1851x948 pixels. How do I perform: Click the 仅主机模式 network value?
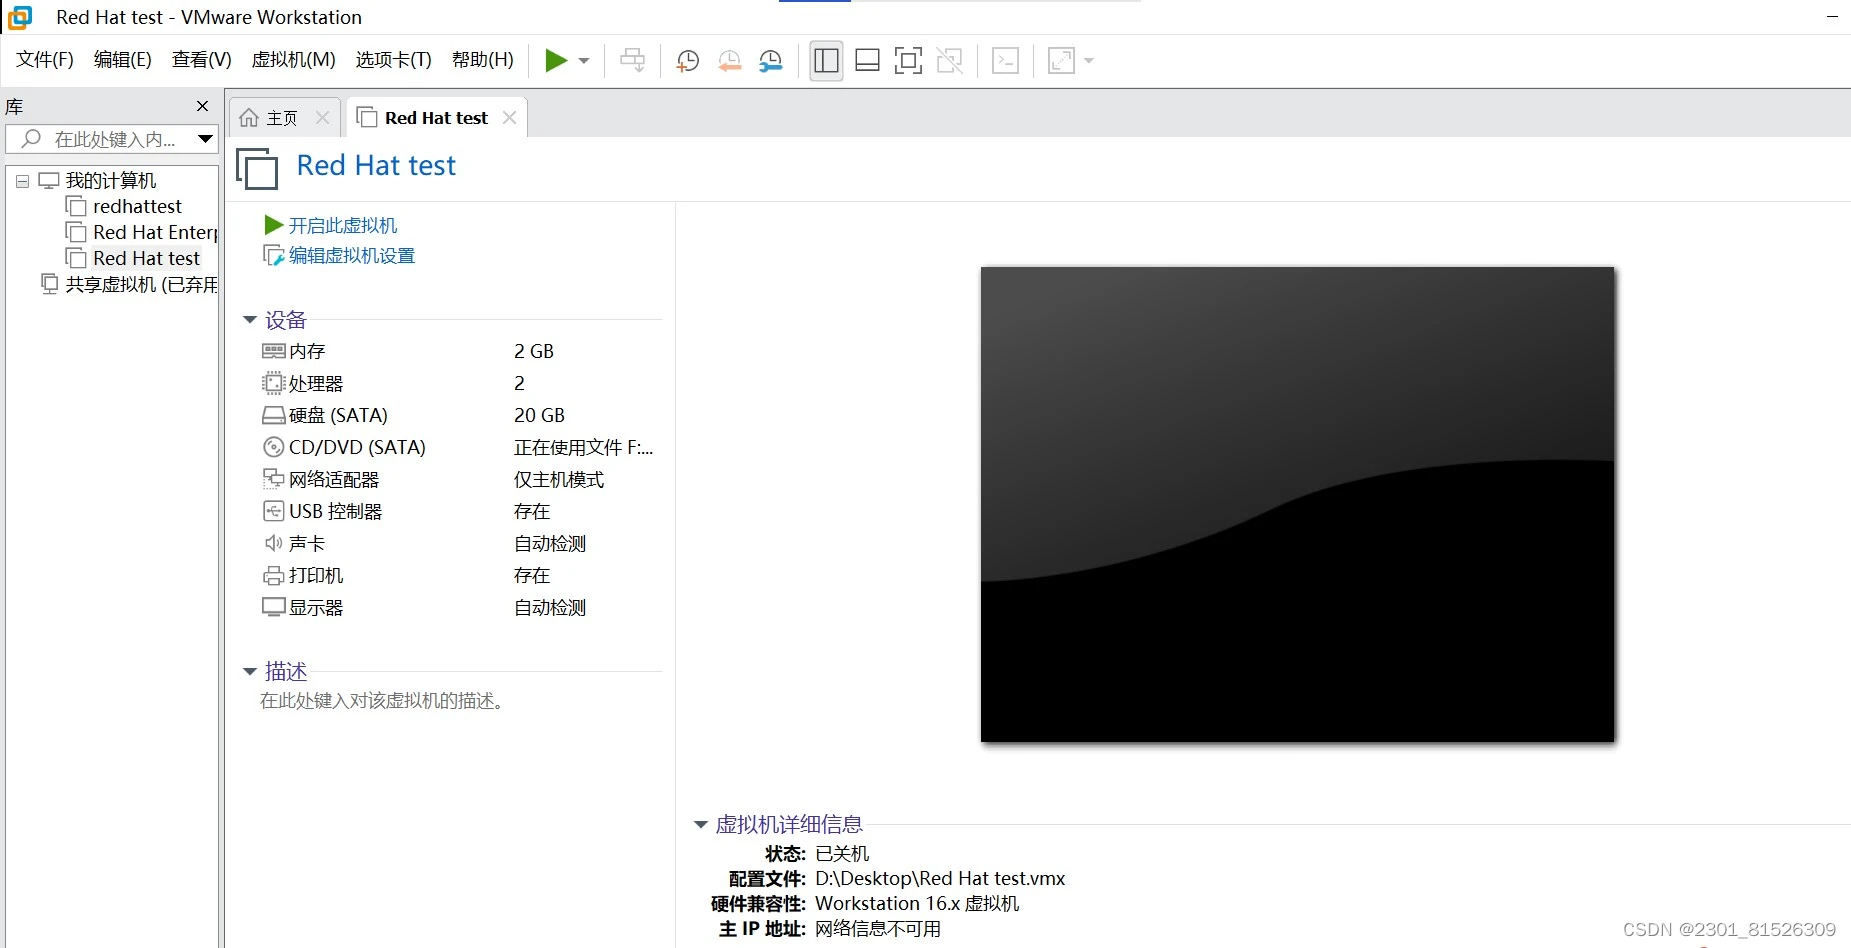(559, 479)
